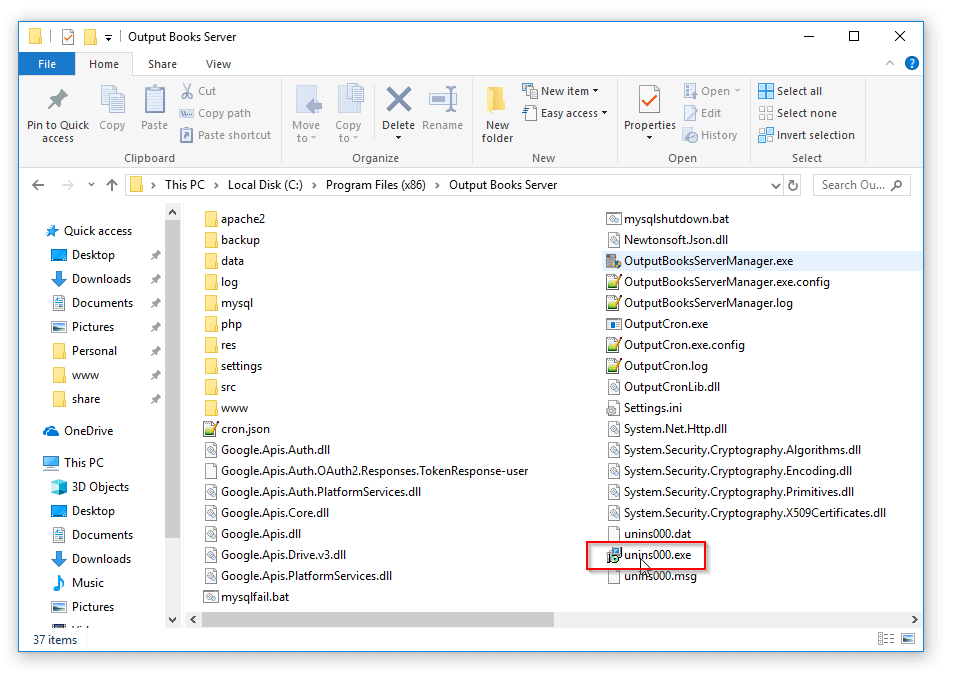
Task: Open the File menu
Action: tap(47, 64)
